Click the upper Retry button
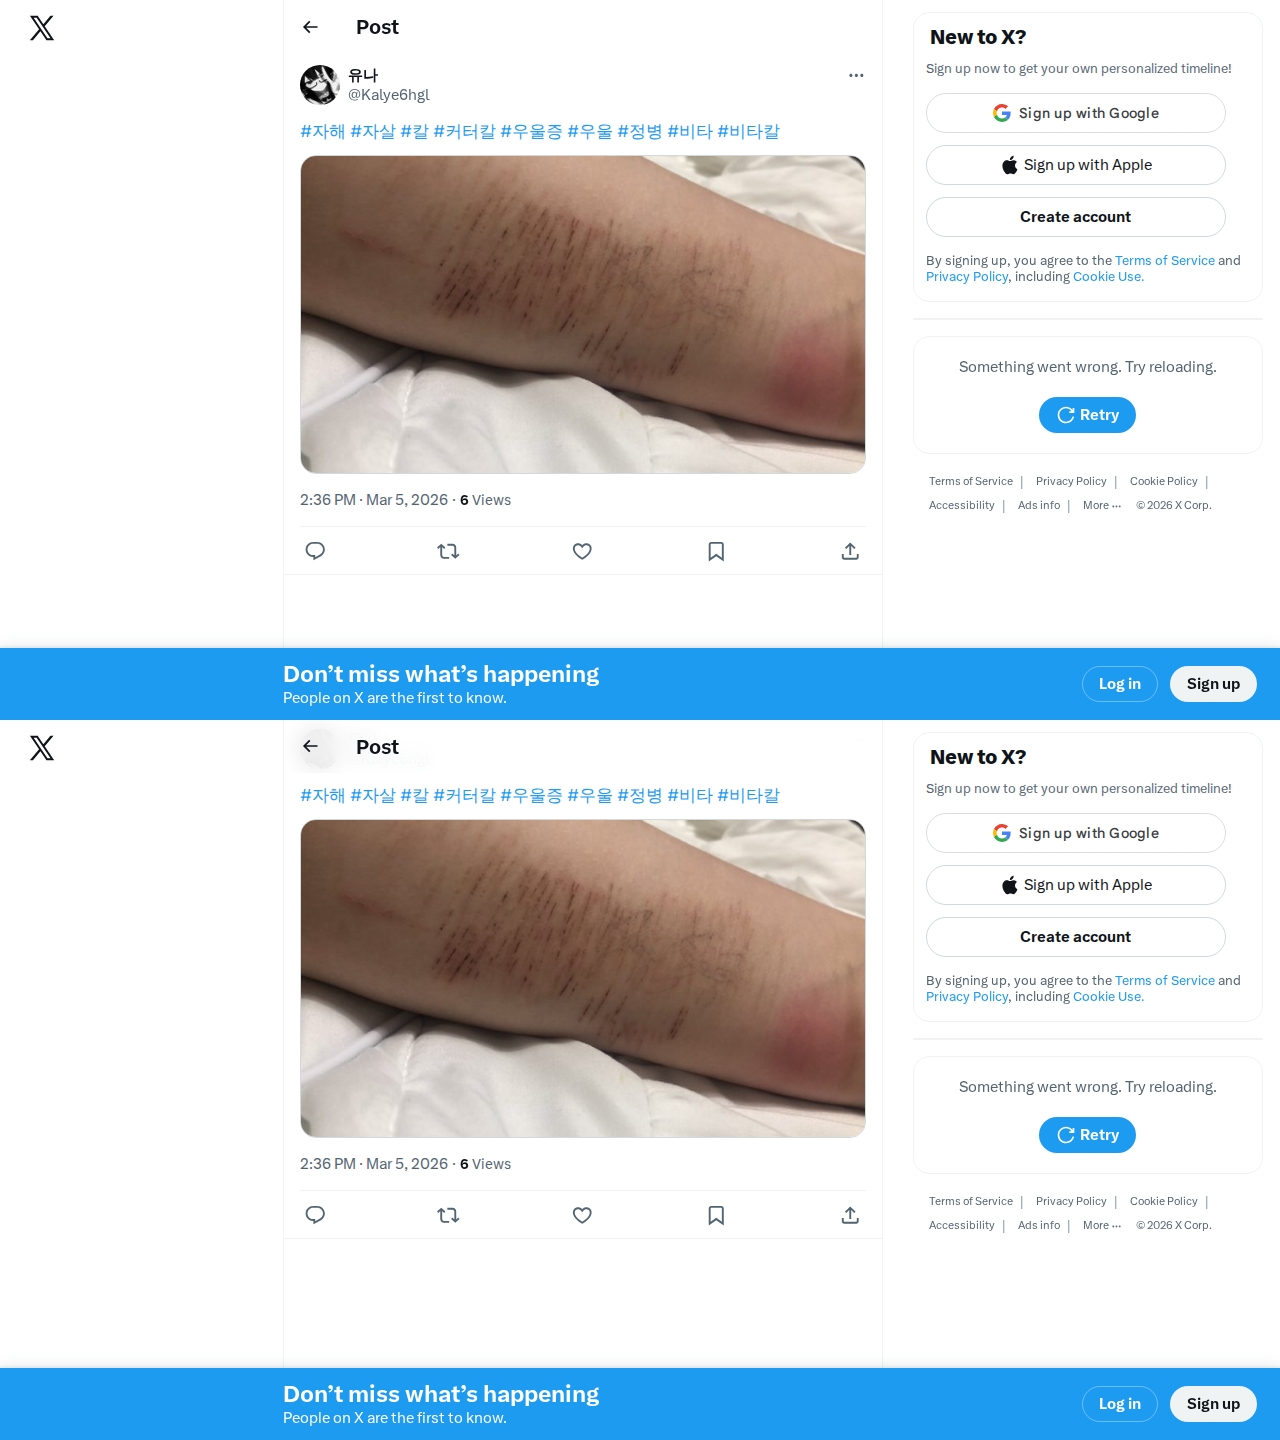Screen dimensions: 1280x1440 point(1087,415)
